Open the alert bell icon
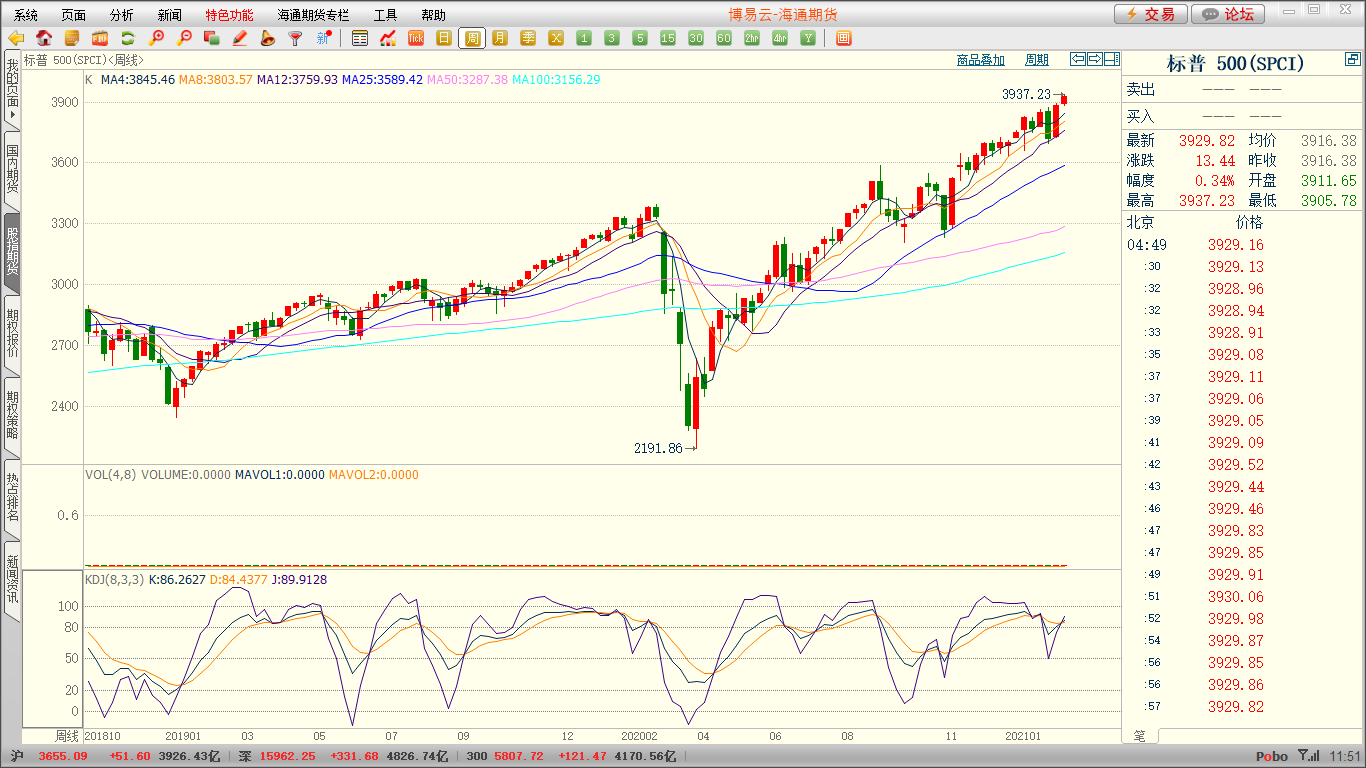This screenshot has width=1366, height=768. click(267, 38)
